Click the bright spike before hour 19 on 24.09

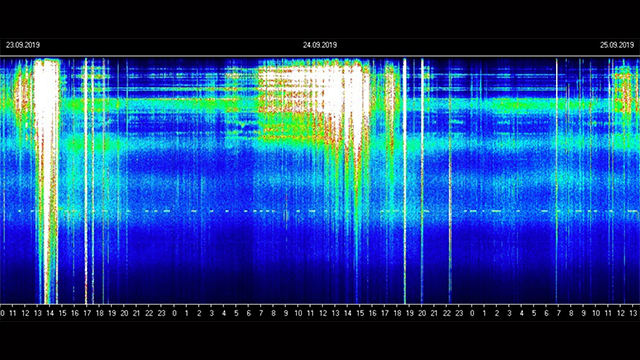click(404, 181)
